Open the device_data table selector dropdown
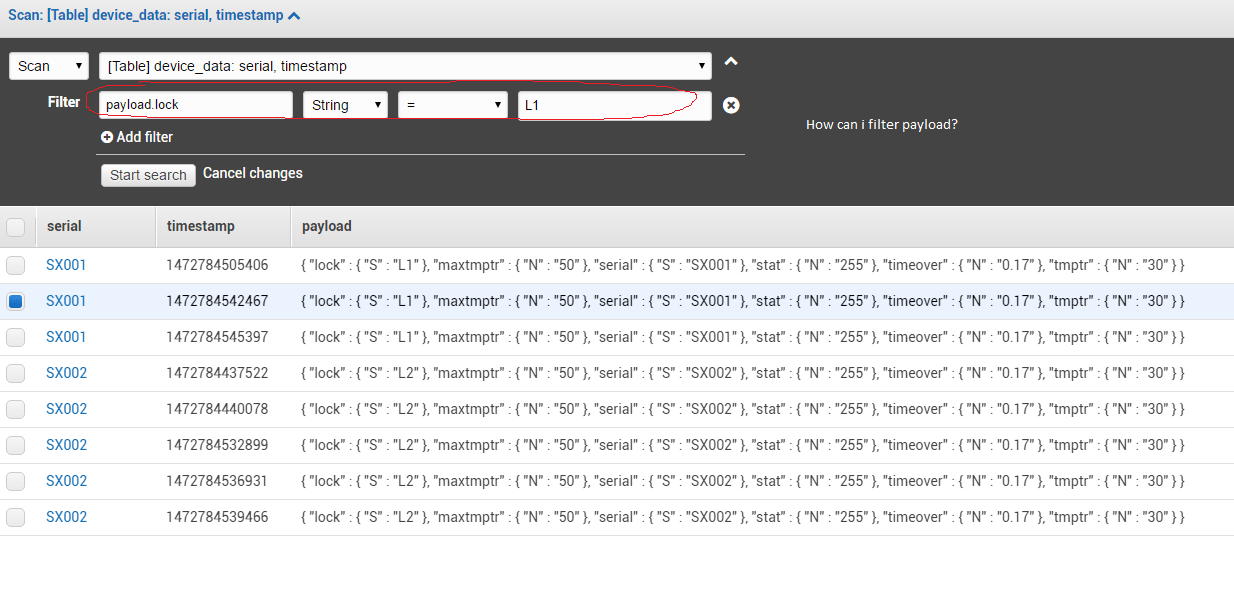Image resolution: width=1234 pixels, height=610 pixels. pyautogui.click(x=404, y=66)
